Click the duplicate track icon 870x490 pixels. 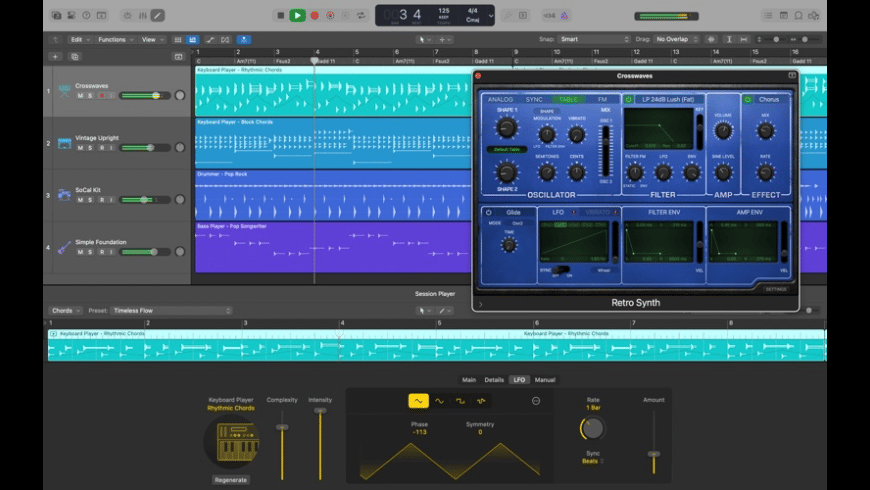(75, 57)
